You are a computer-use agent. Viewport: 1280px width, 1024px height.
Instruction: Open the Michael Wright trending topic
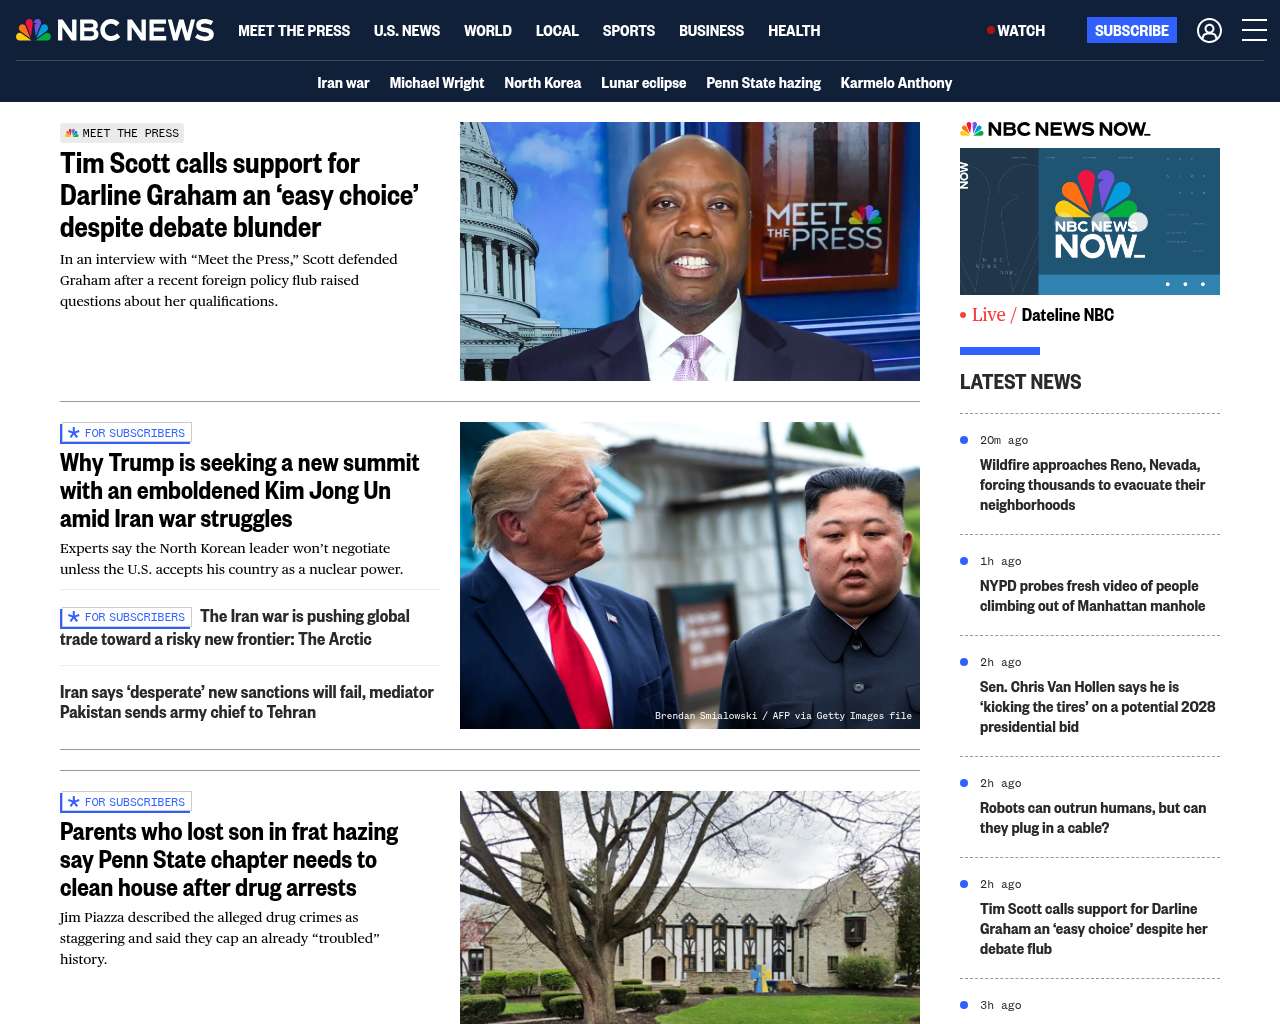pyautogui.click(x=437, y=83)
